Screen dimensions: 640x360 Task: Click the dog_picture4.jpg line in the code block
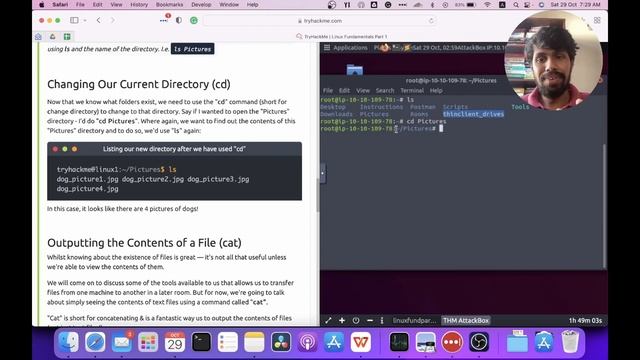(x=87, y=189)
